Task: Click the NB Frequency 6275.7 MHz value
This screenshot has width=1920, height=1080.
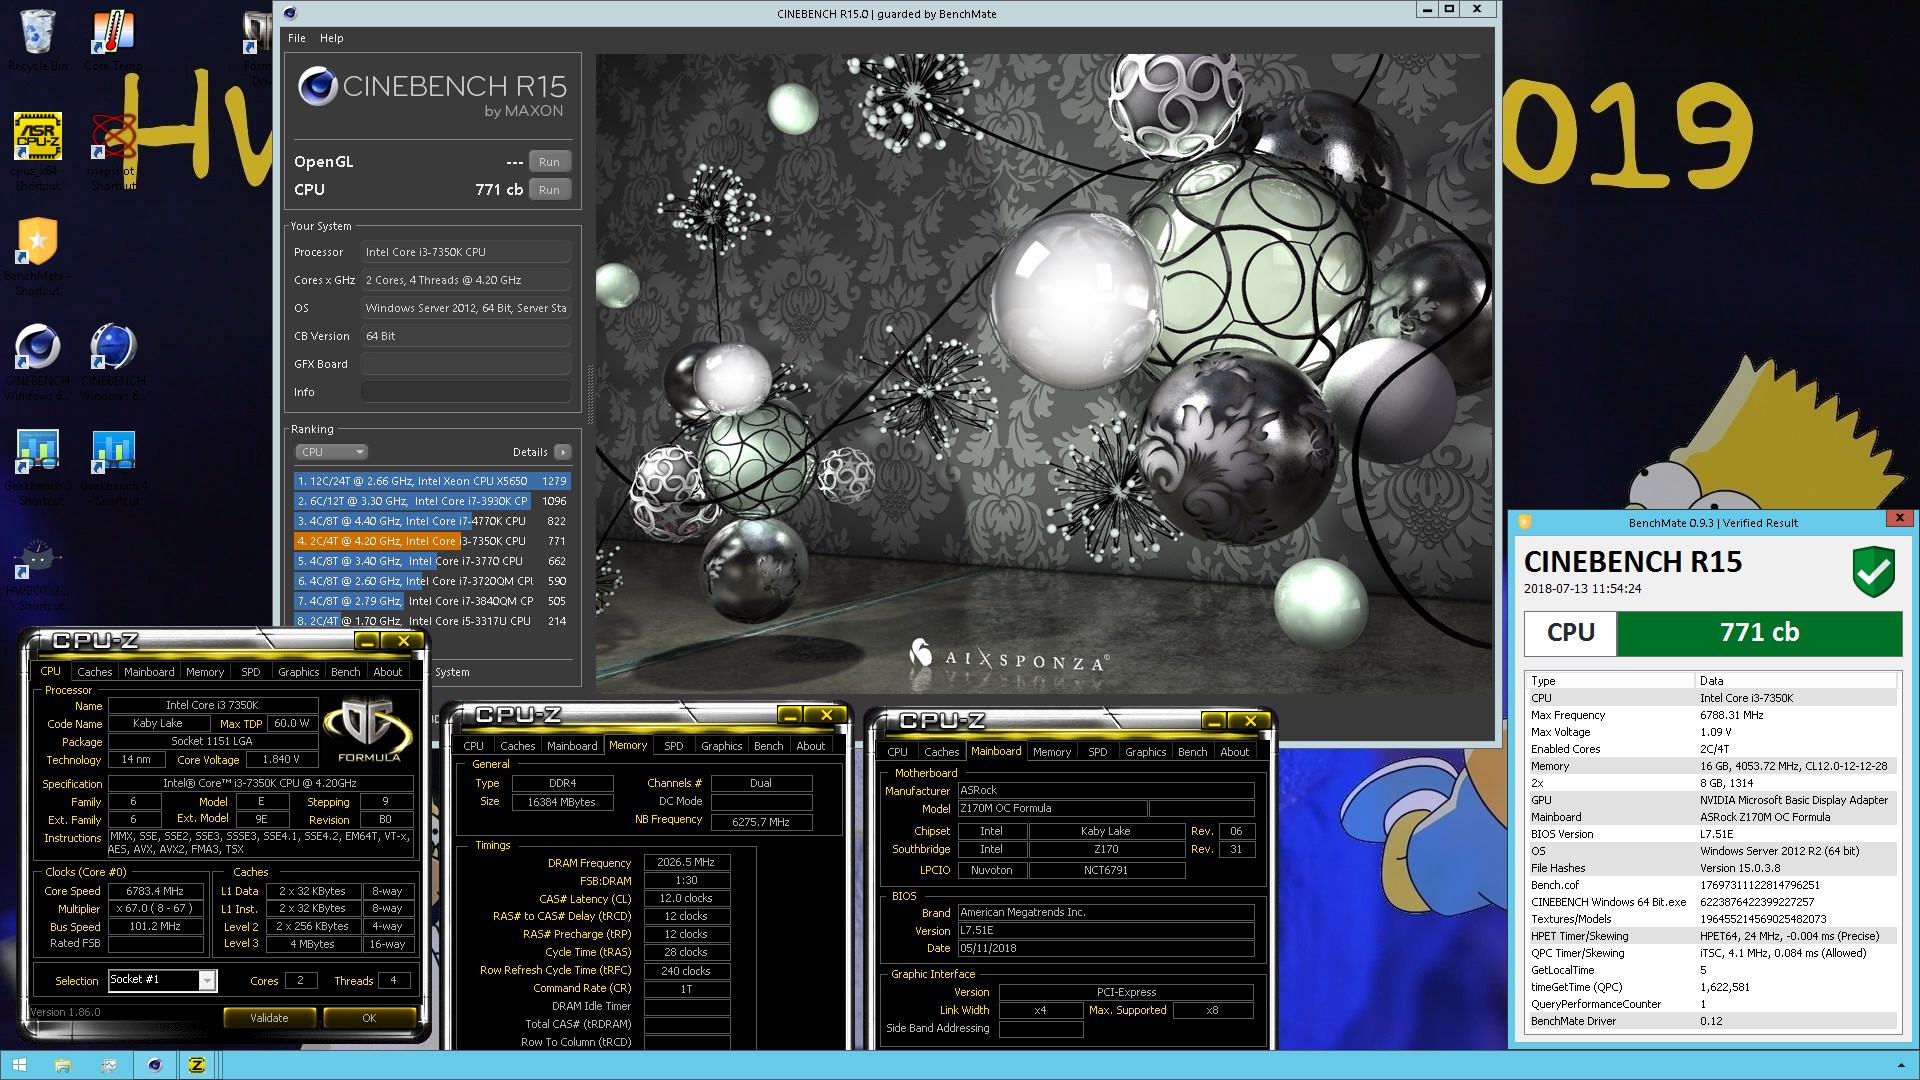Action: click(x=760, y=822)
